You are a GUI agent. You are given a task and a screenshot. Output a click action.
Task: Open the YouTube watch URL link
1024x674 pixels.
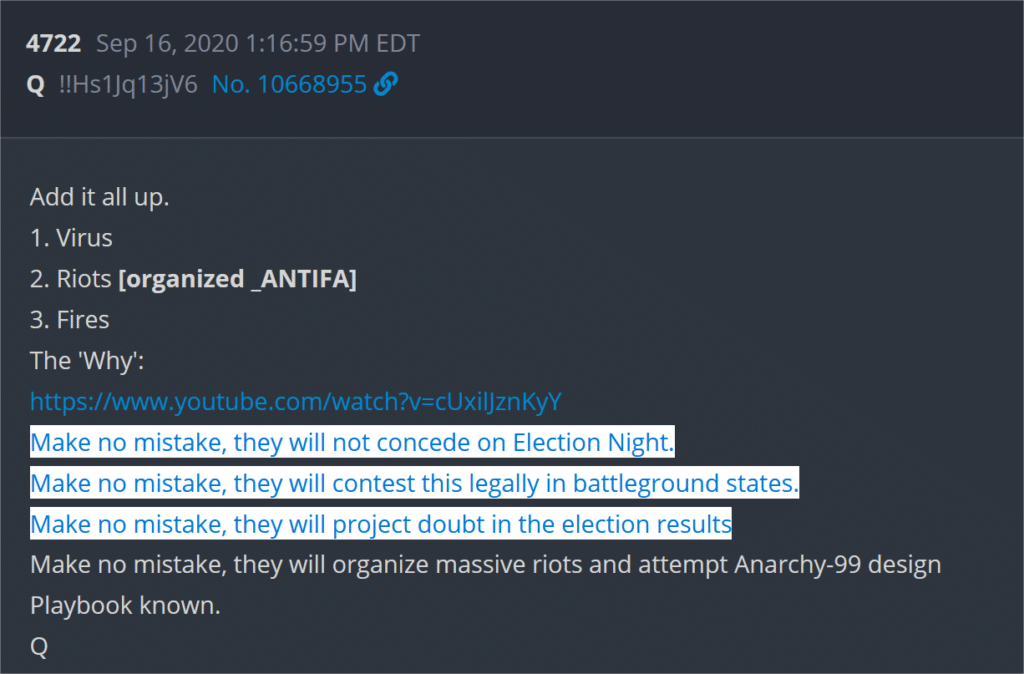(x=296, y=402)
